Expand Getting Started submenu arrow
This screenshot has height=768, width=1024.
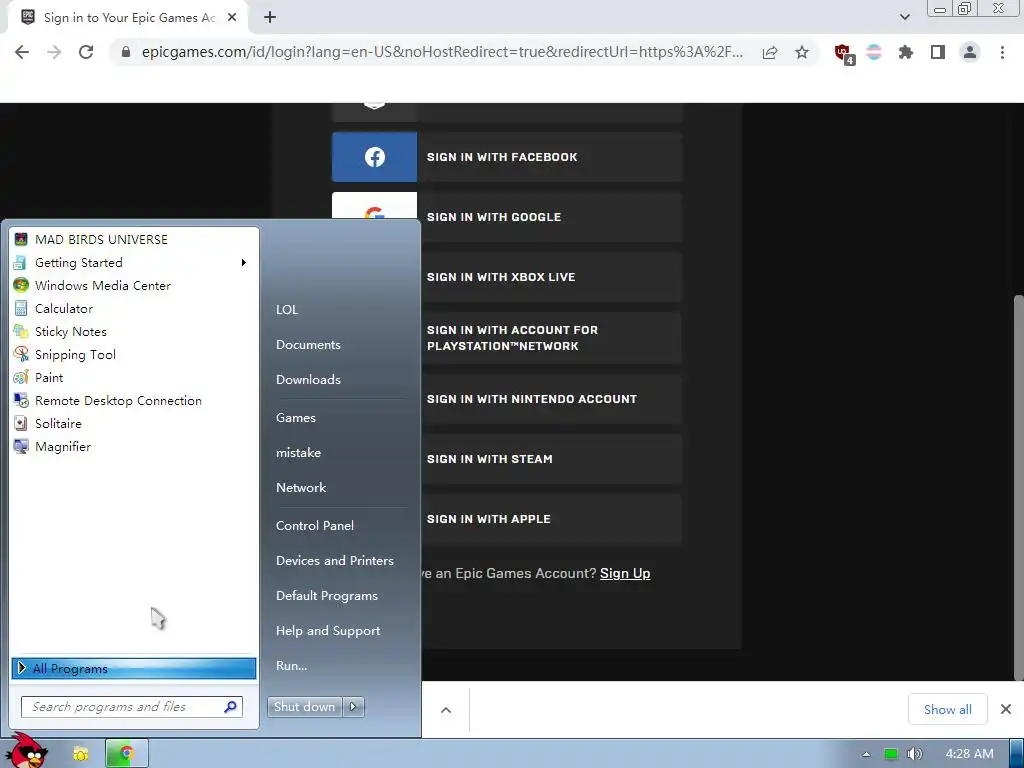[244, 263]
